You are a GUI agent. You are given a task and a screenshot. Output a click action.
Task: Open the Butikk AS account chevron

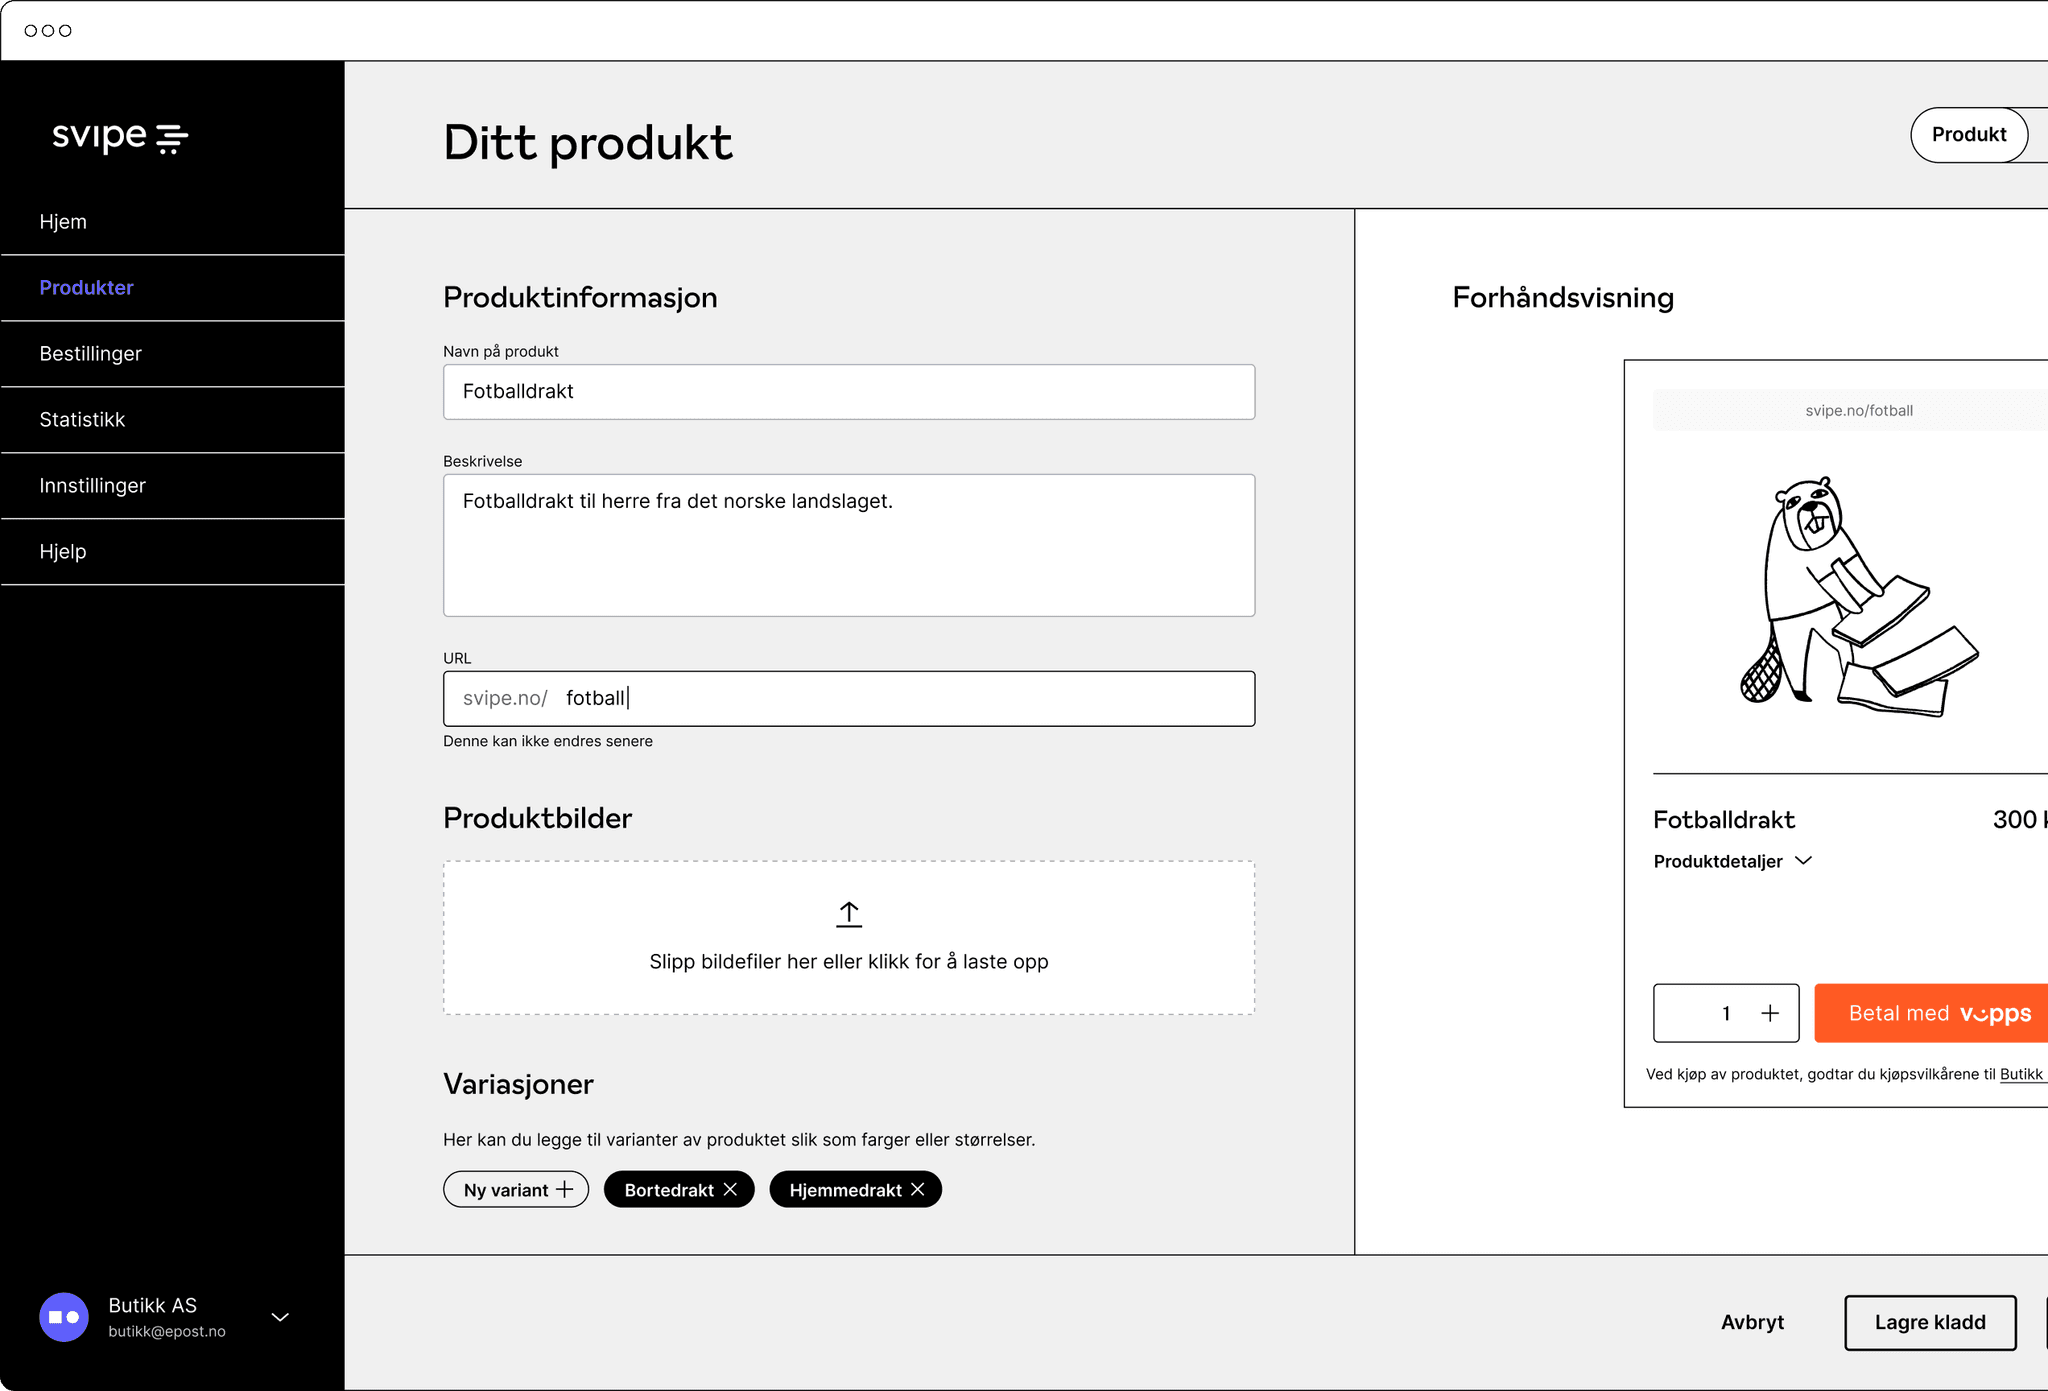coord(279,1317)
